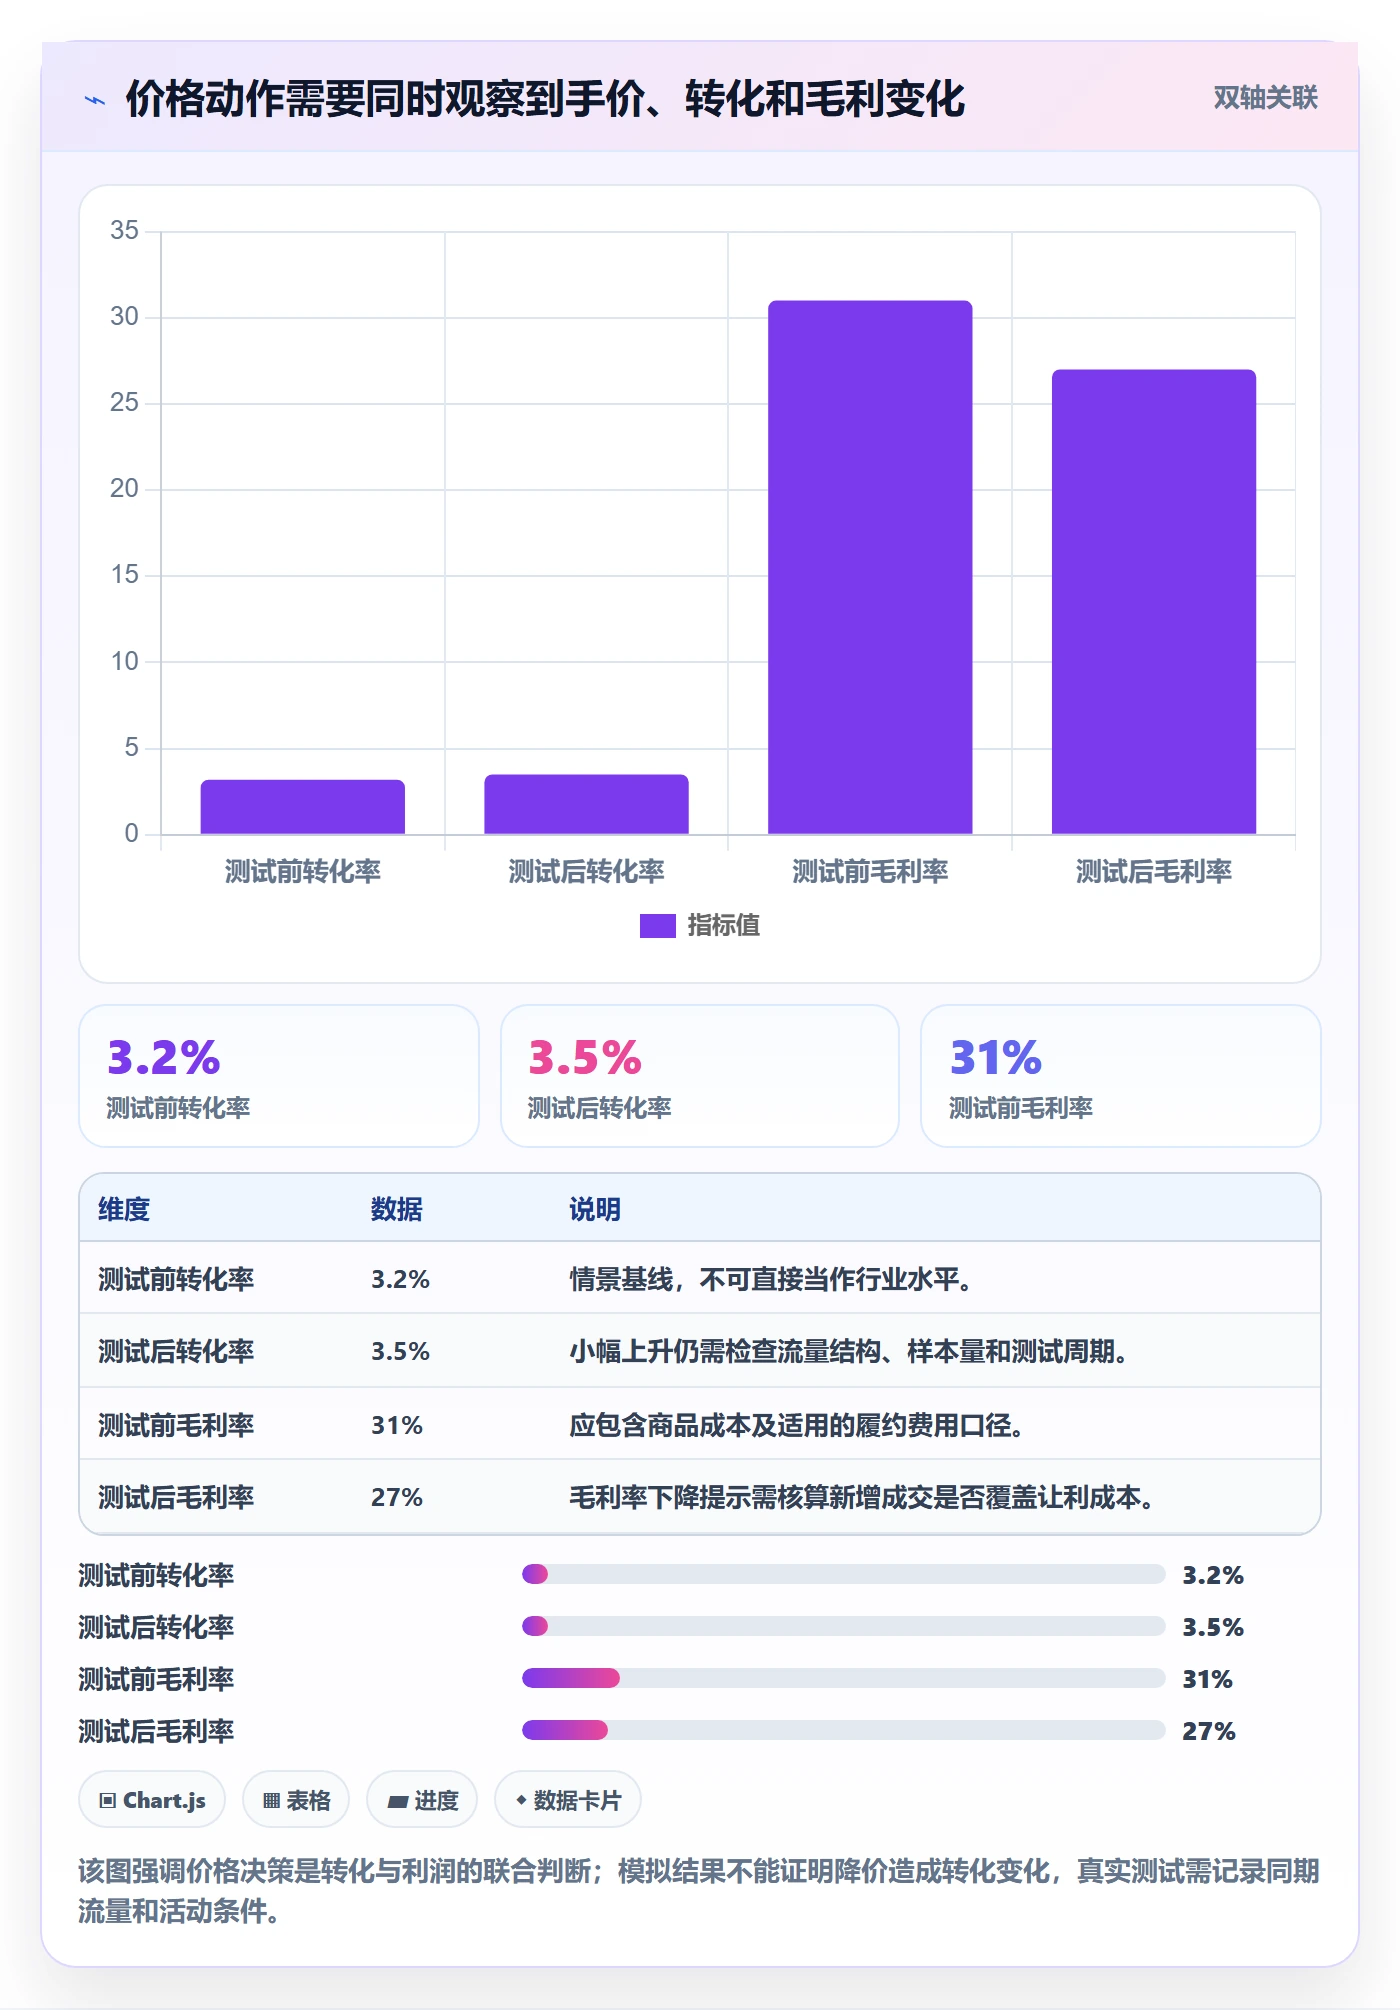This screenshot has width=1400, height=2010.
Task: Click the 31% table cell
Action: coord(397,1425)
